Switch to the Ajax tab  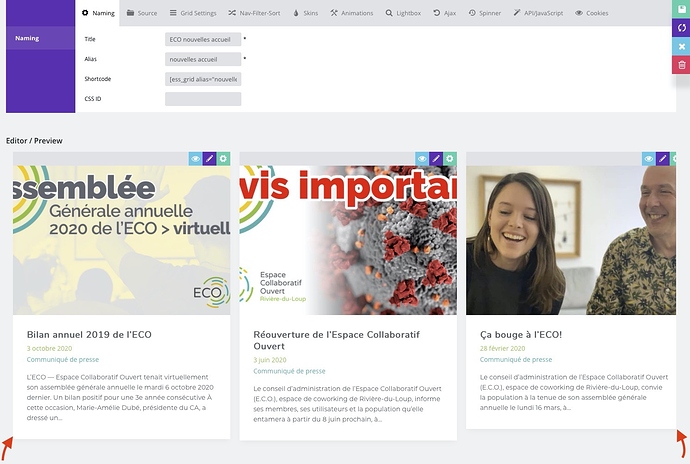click(444, 13)
